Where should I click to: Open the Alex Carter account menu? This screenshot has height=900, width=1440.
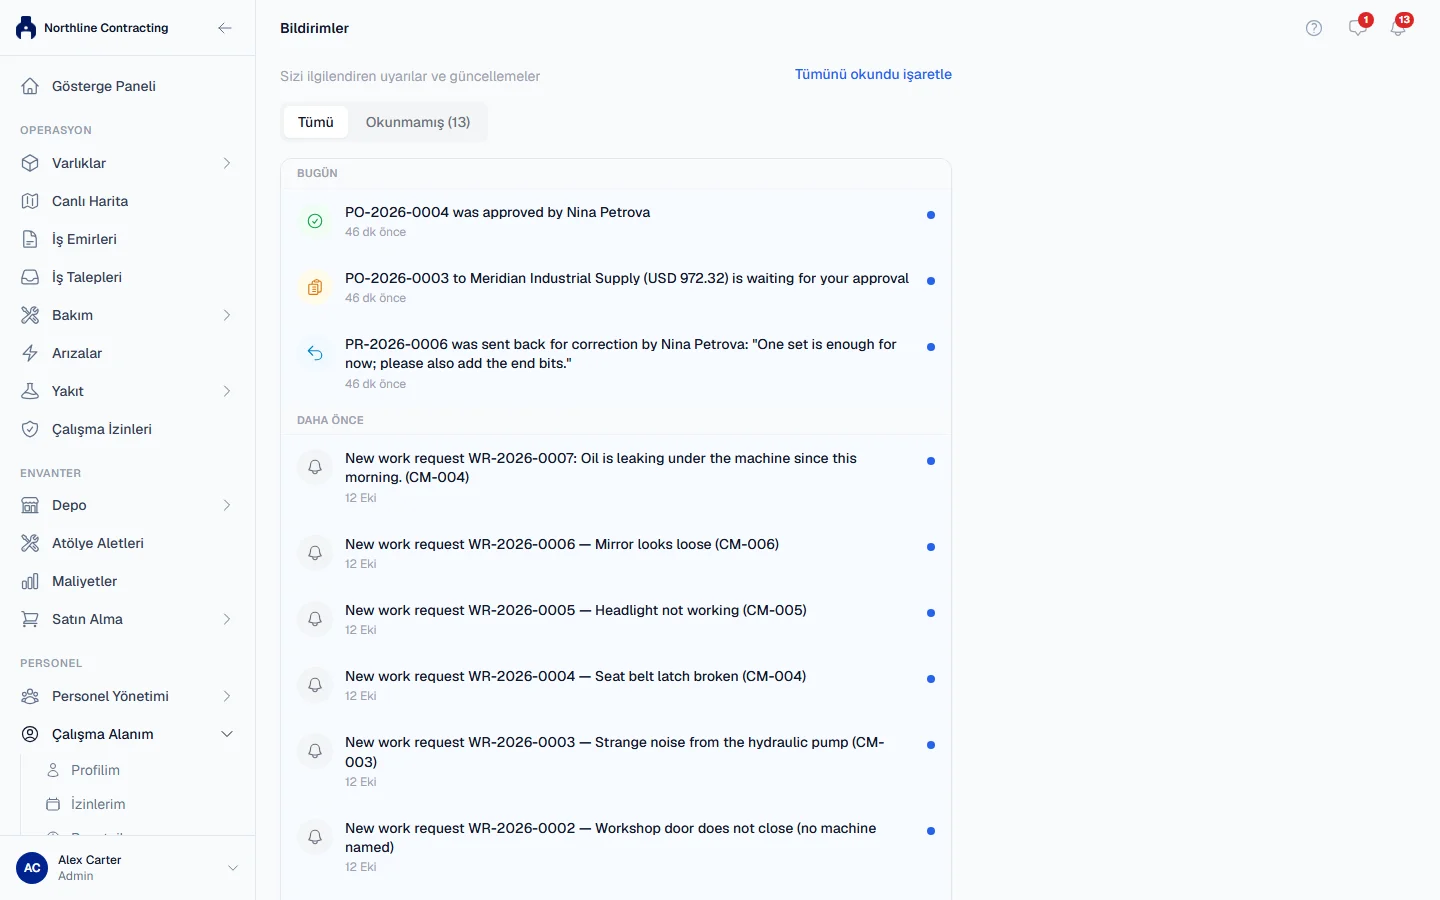coord(127,868)
